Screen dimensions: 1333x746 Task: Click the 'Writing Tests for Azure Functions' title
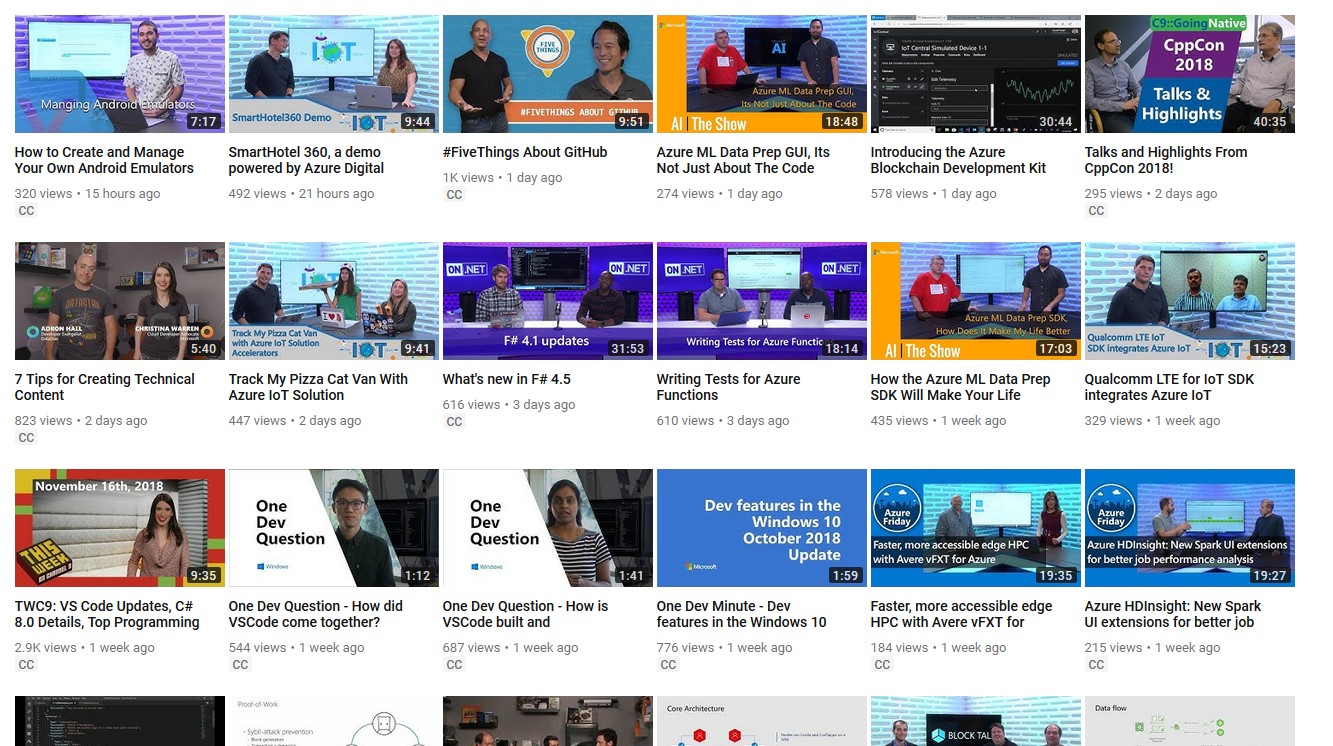click(x=729, y=387)
